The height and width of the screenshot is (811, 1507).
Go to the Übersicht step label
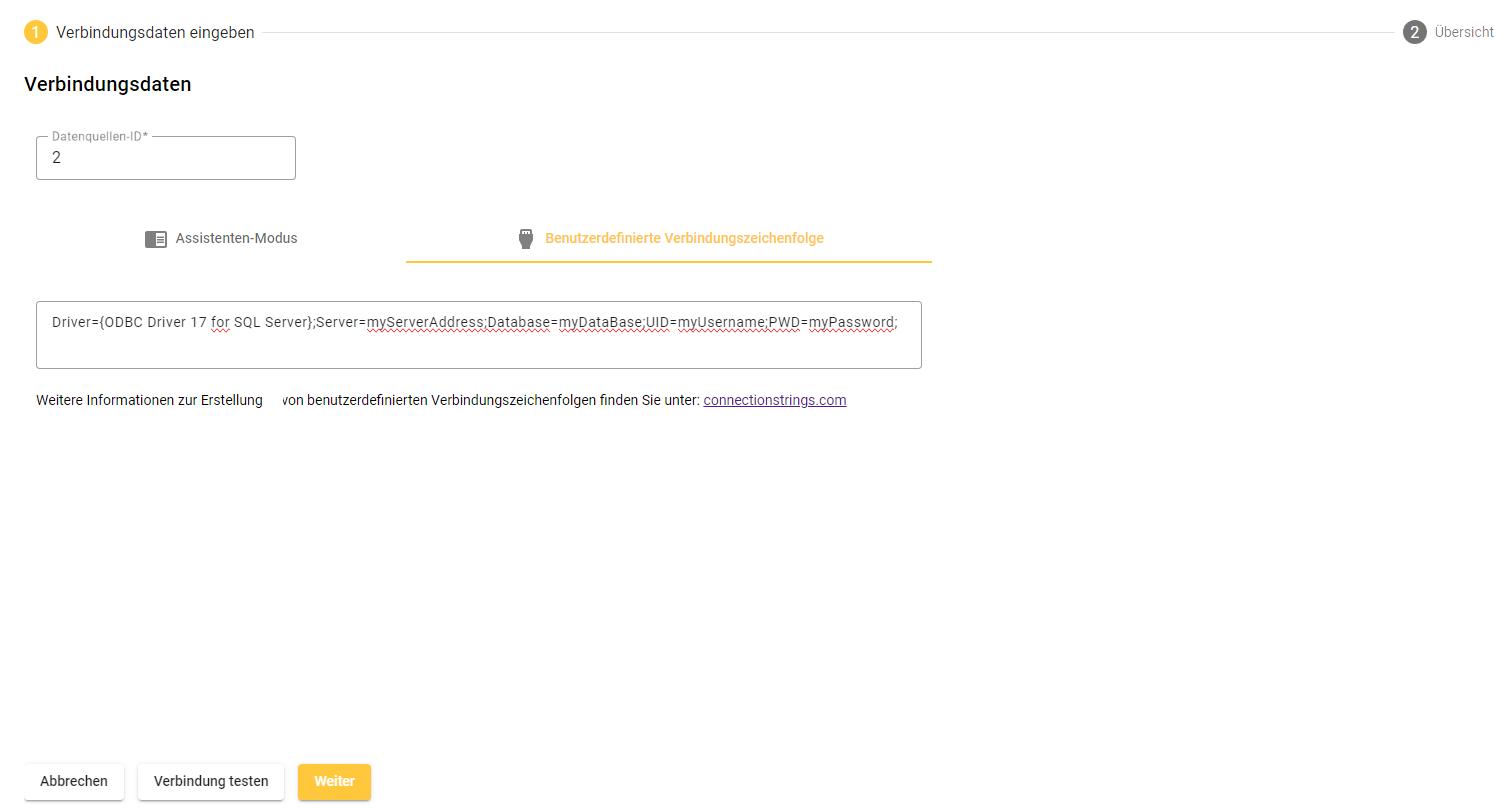(x=1463, y=32)
